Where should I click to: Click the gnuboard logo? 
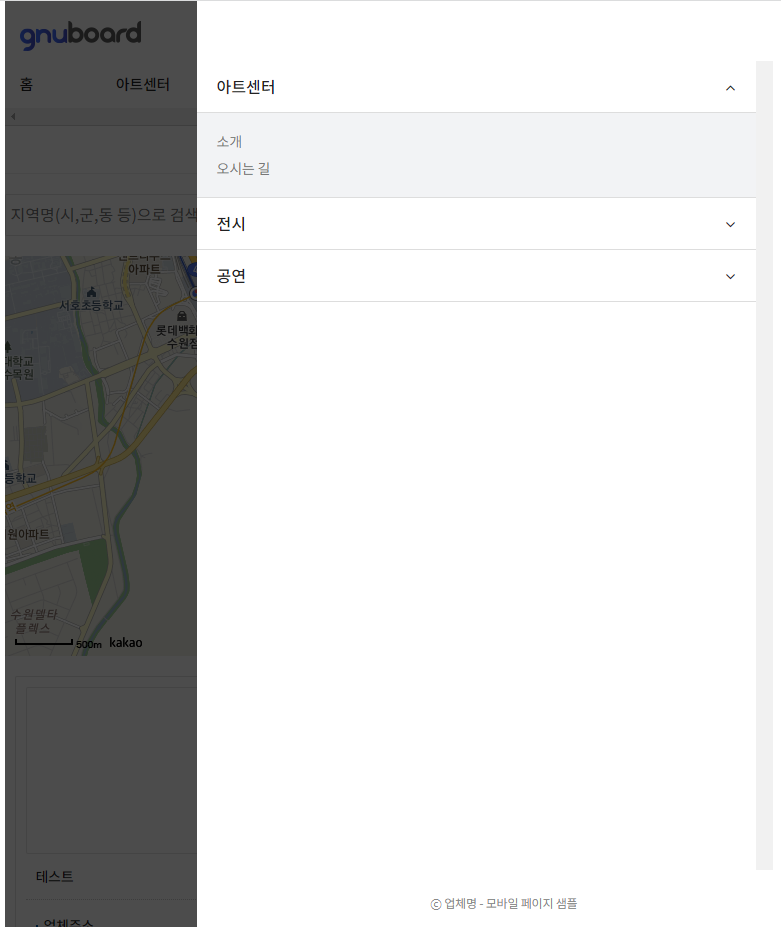click(80, 35)
